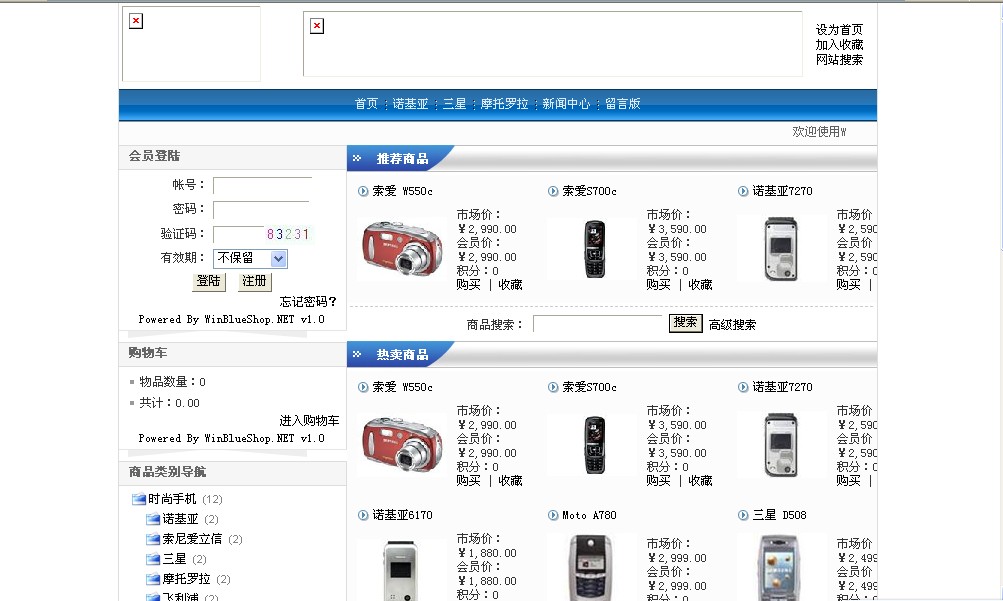The width and height of the screenshot is (1003, 601).
Task: Focus the 密码 input field
Action: pyautogui.click(x=261, y=210)
